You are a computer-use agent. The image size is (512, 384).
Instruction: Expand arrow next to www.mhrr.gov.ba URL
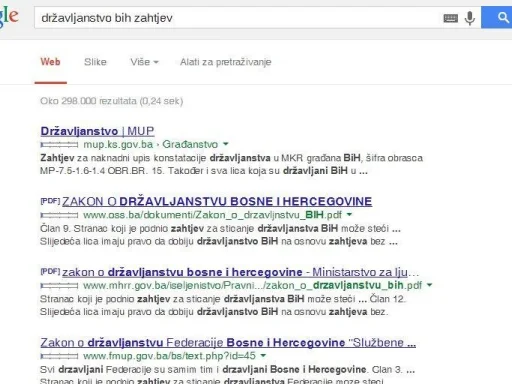point(429,285)
